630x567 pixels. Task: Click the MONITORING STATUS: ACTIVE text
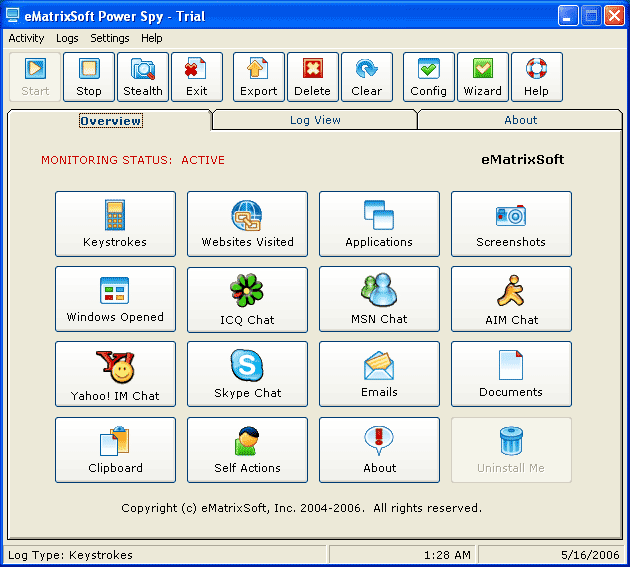133,160
